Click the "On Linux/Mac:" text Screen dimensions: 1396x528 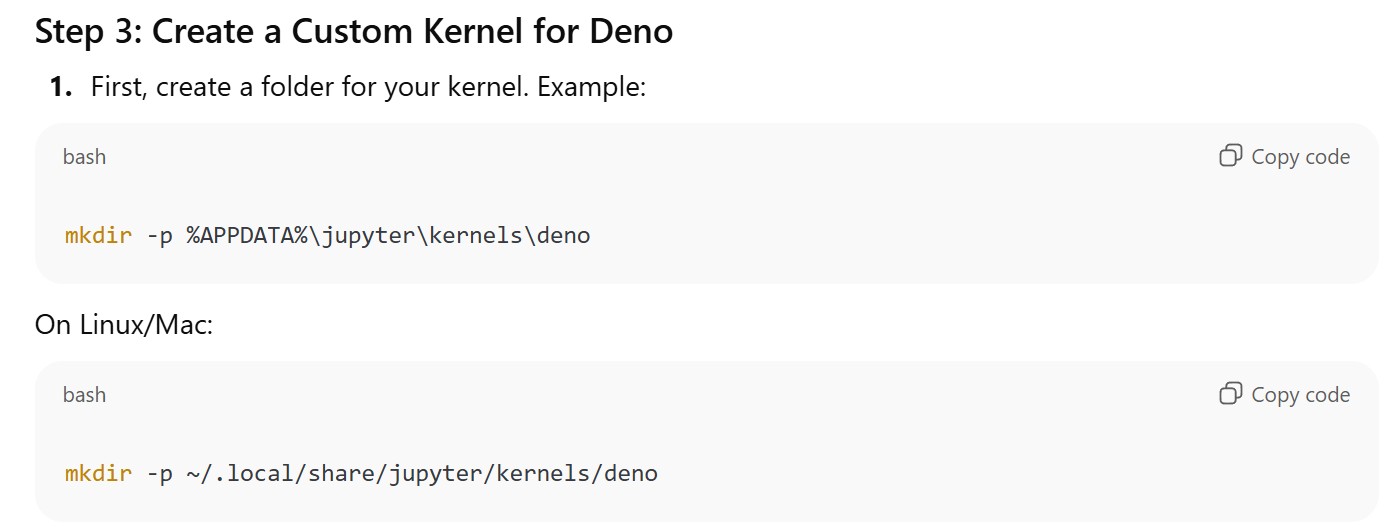[x=124, y=325]
